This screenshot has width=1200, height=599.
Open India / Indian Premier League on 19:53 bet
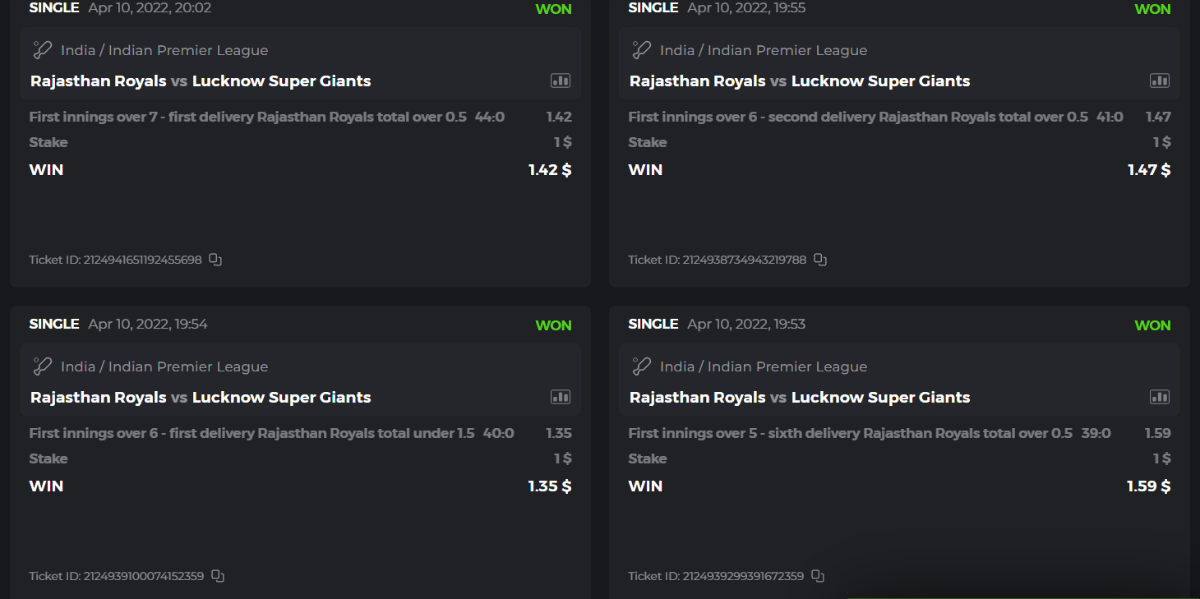763,366
